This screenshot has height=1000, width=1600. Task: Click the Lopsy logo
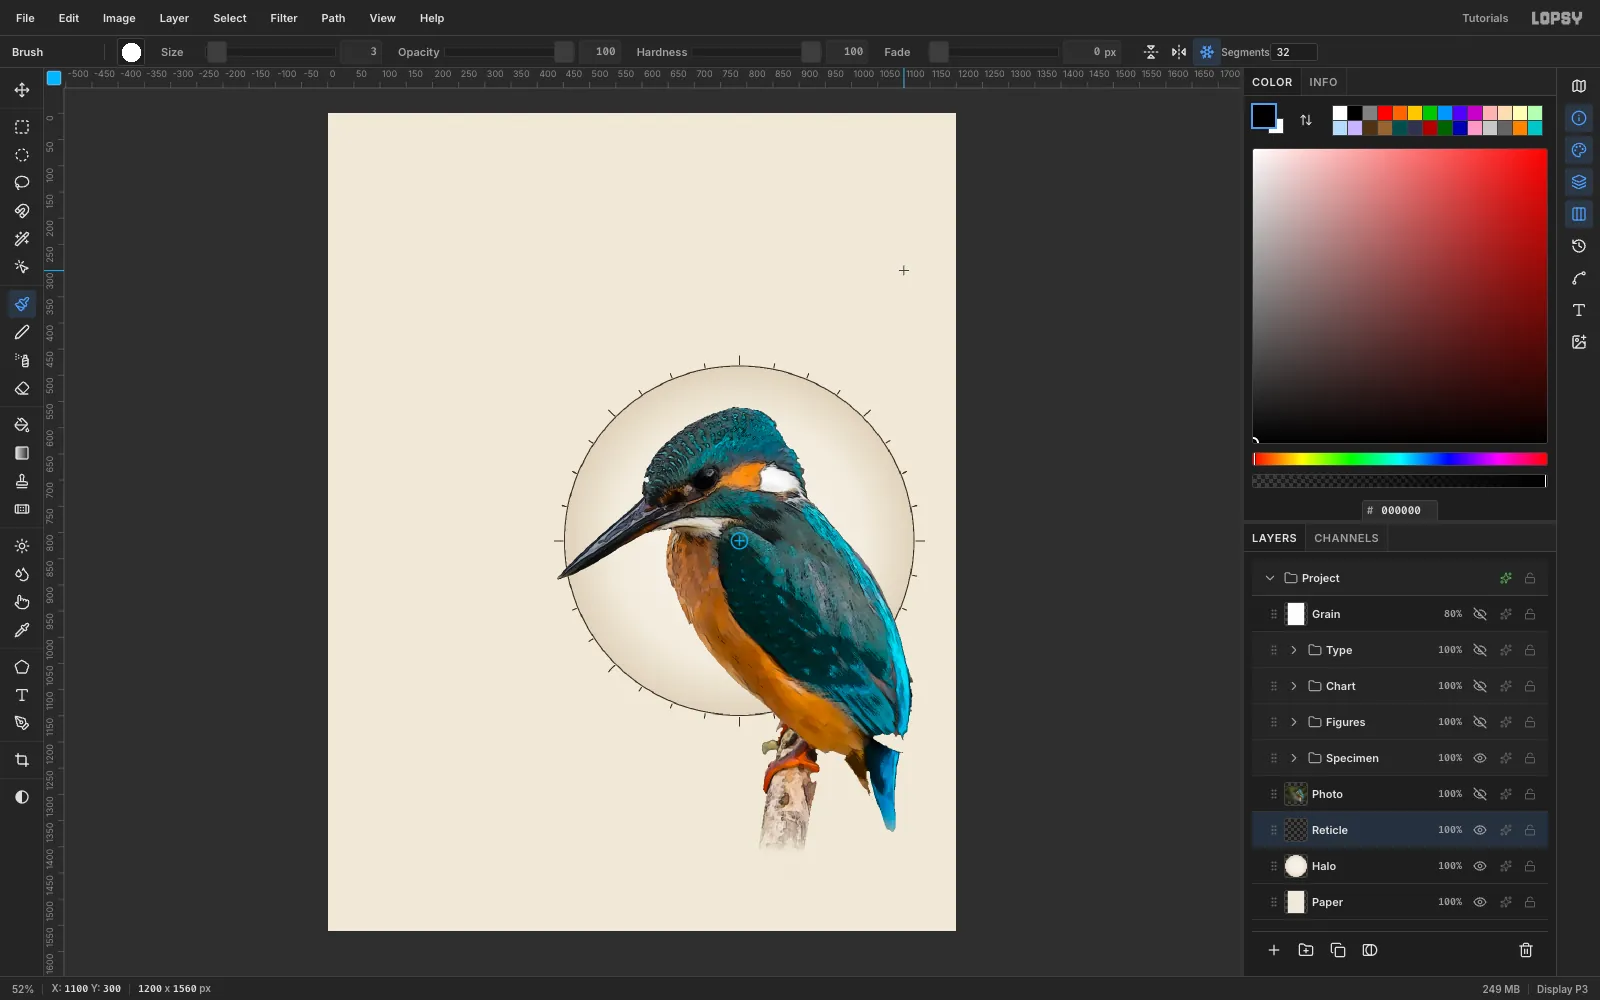(1557, 18)
